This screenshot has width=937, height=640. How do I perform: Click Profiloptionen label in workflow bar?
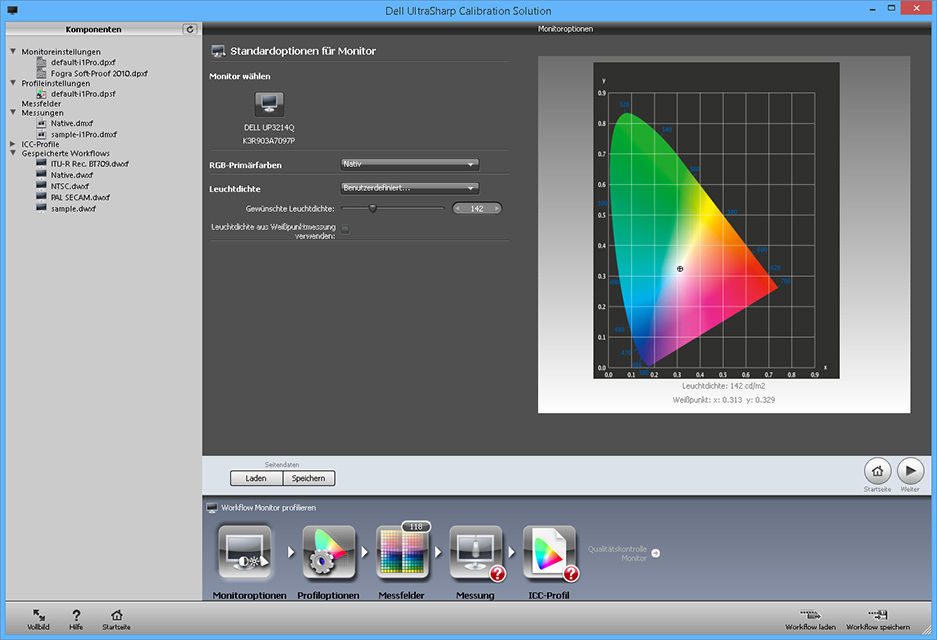pos(328,595)
